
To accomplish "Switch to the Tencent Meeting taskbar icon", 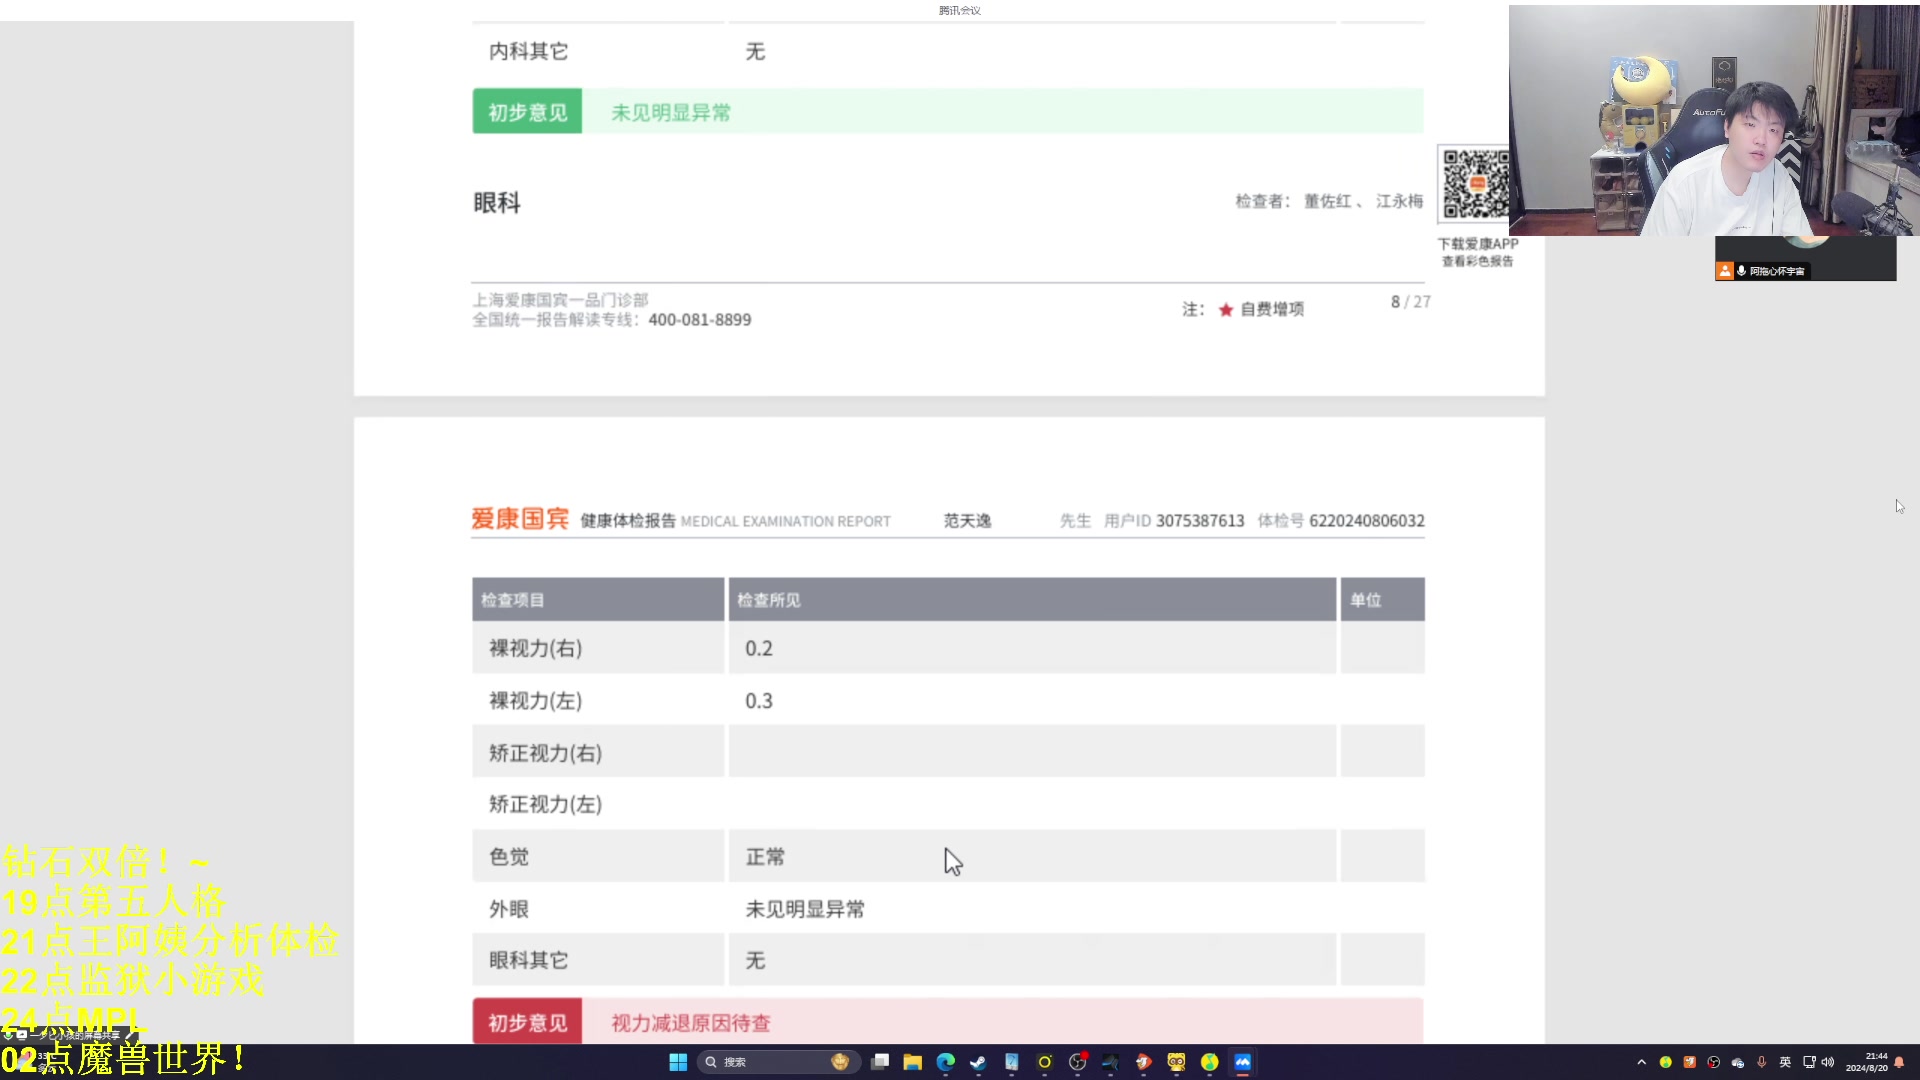I will (1242, 1062).
